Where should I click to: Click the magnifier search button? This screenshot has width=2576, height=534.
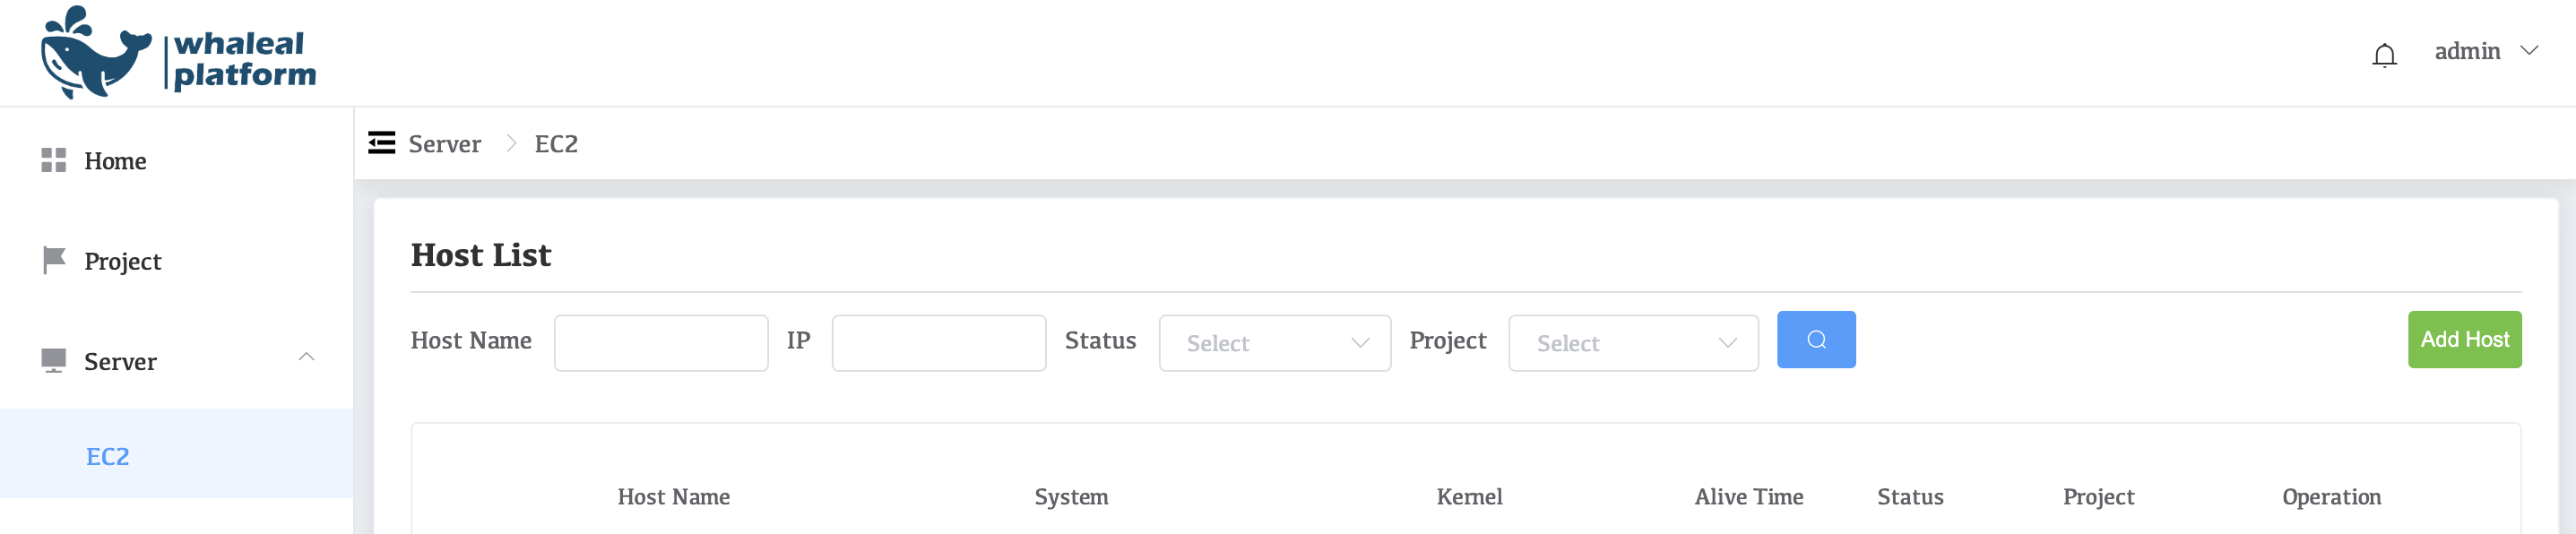tap(1815, 340)
